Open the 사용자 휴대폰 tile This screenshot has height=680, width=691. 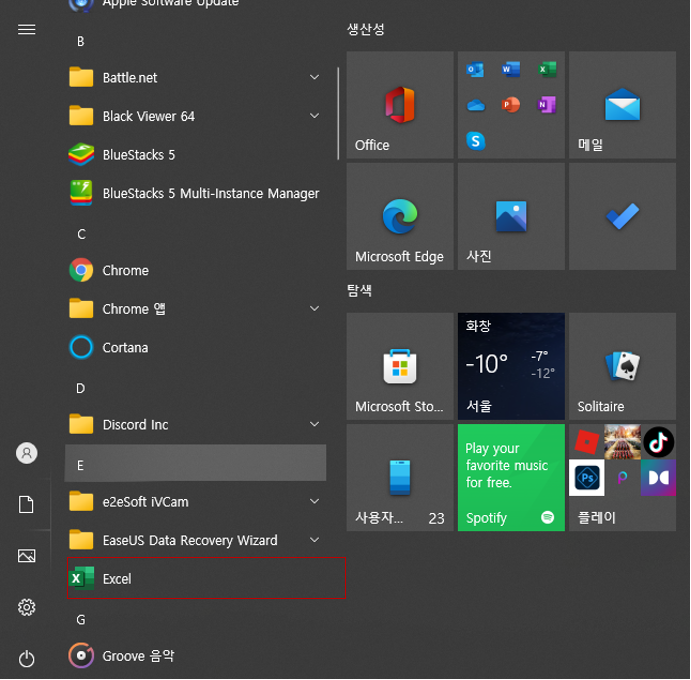[x=400, y=478]
